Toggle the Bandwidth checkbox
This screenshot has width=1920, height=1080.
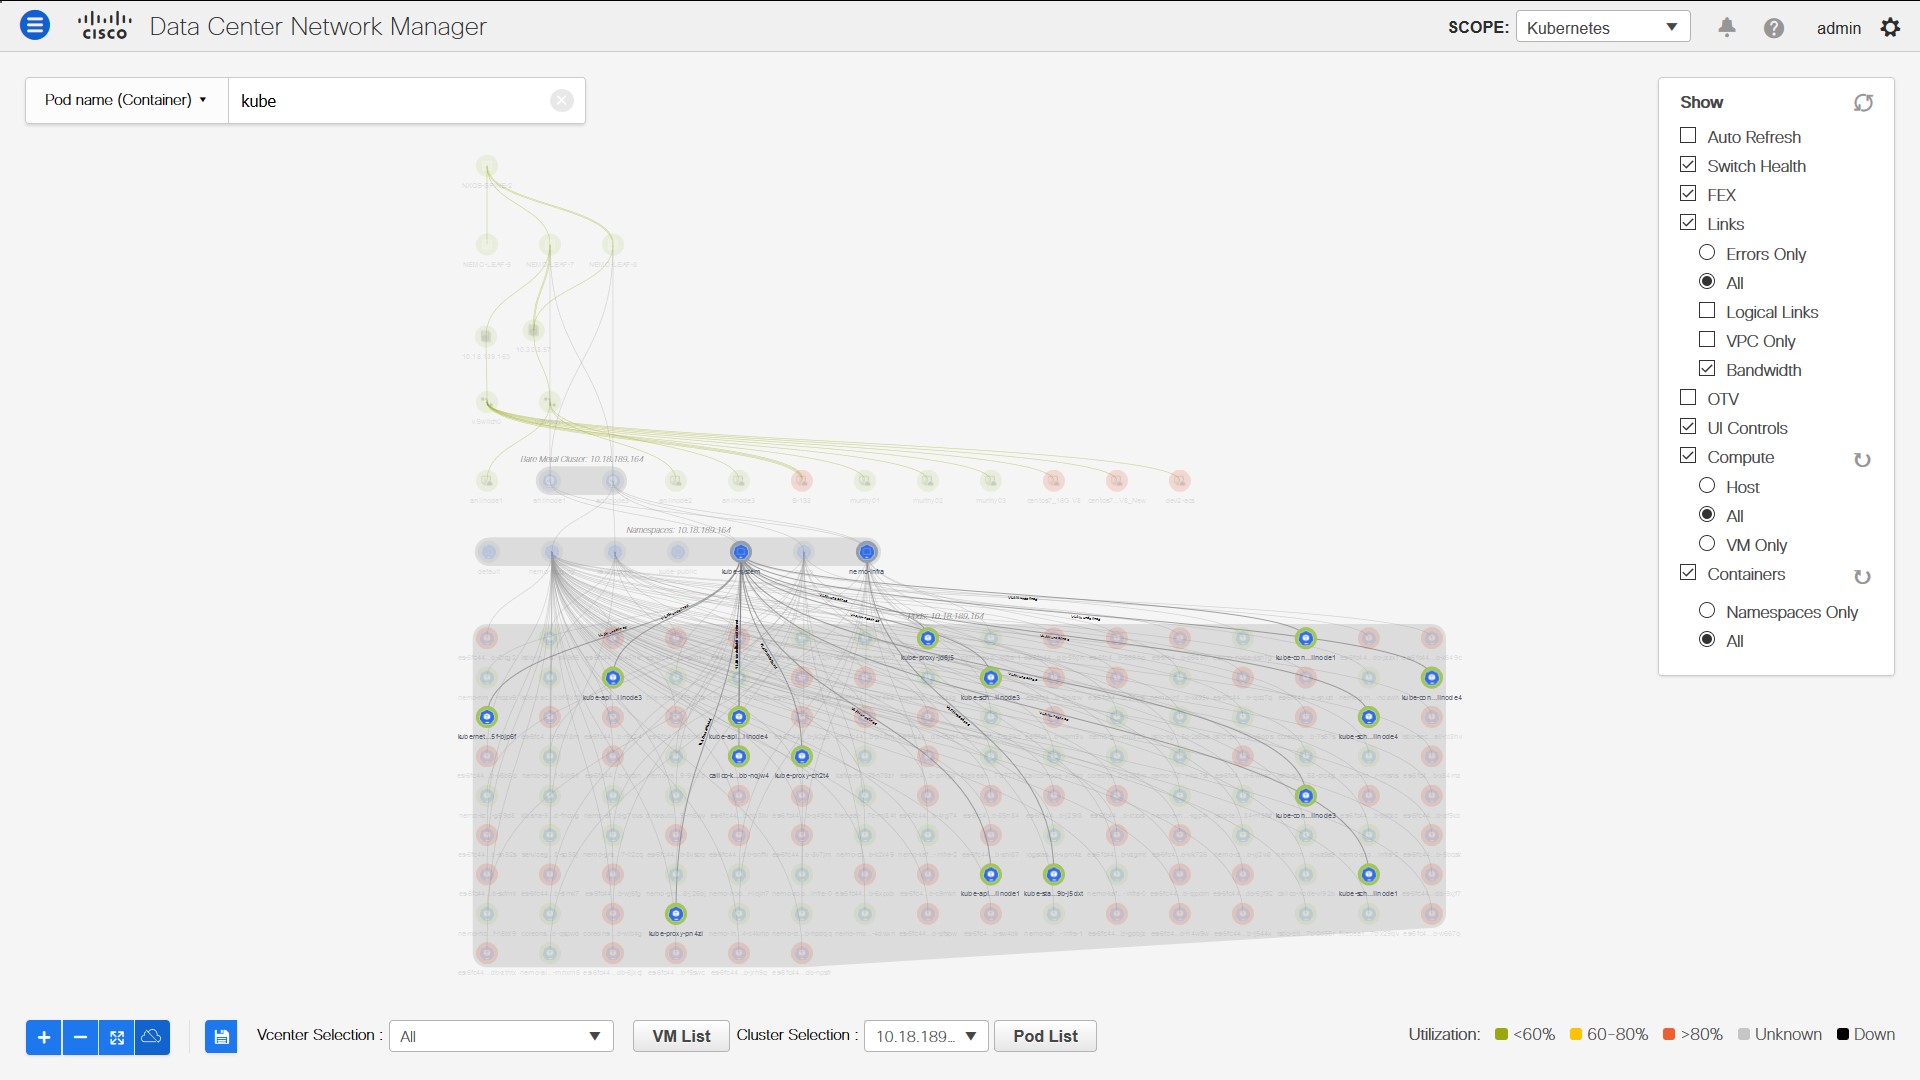click(1707, 369)
